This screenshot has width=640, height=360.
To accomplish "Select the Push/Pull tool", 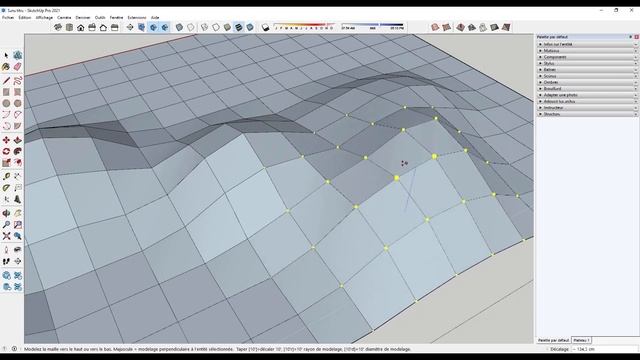I will point(18,140).
